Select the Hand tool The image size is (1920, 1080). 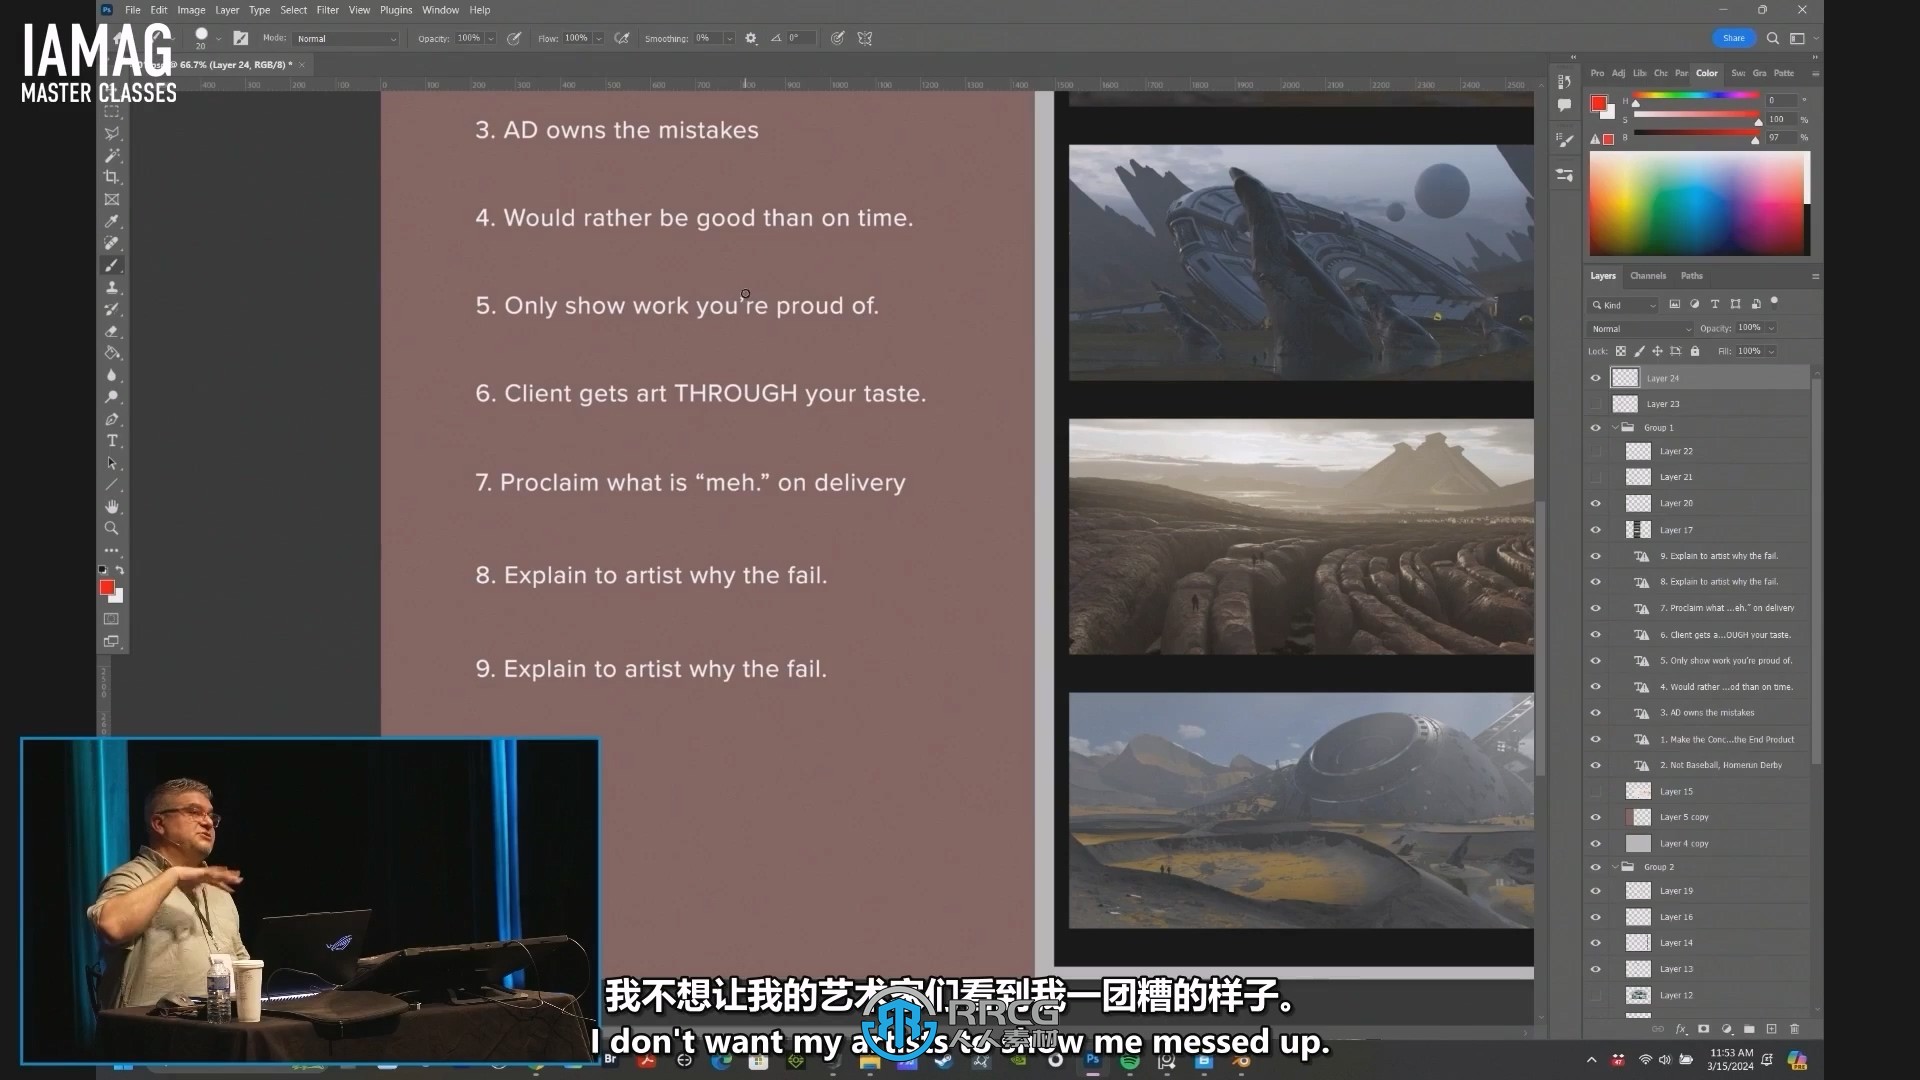coord(112,506)
